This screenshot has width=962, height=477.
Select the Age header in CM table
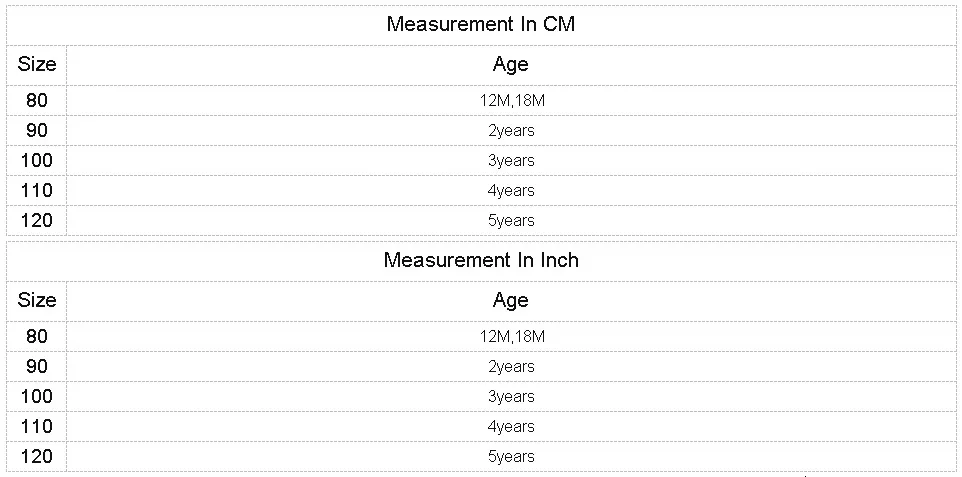pos(510,65)
